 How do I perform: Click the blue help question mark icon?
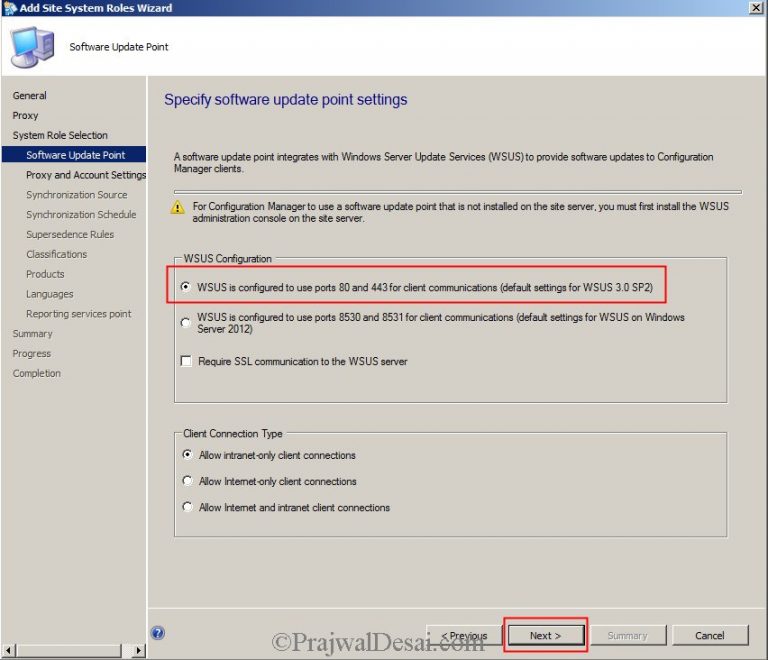(x=158, y=633)
